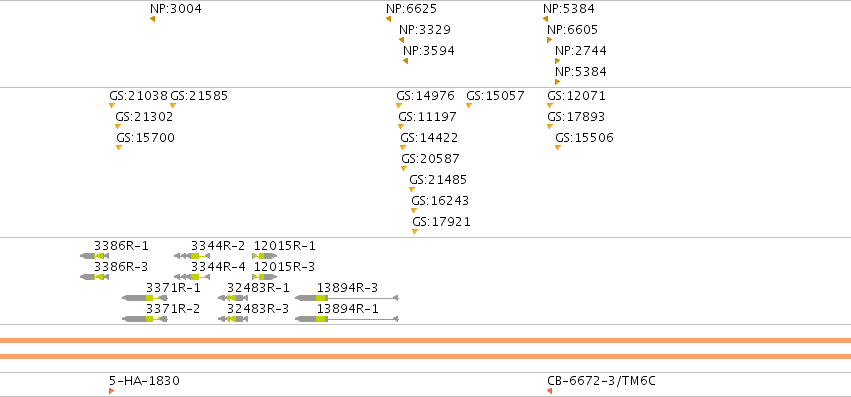Open the NP:6625 feature label
The width and height of the screenshot is (851, 397).
411,9
